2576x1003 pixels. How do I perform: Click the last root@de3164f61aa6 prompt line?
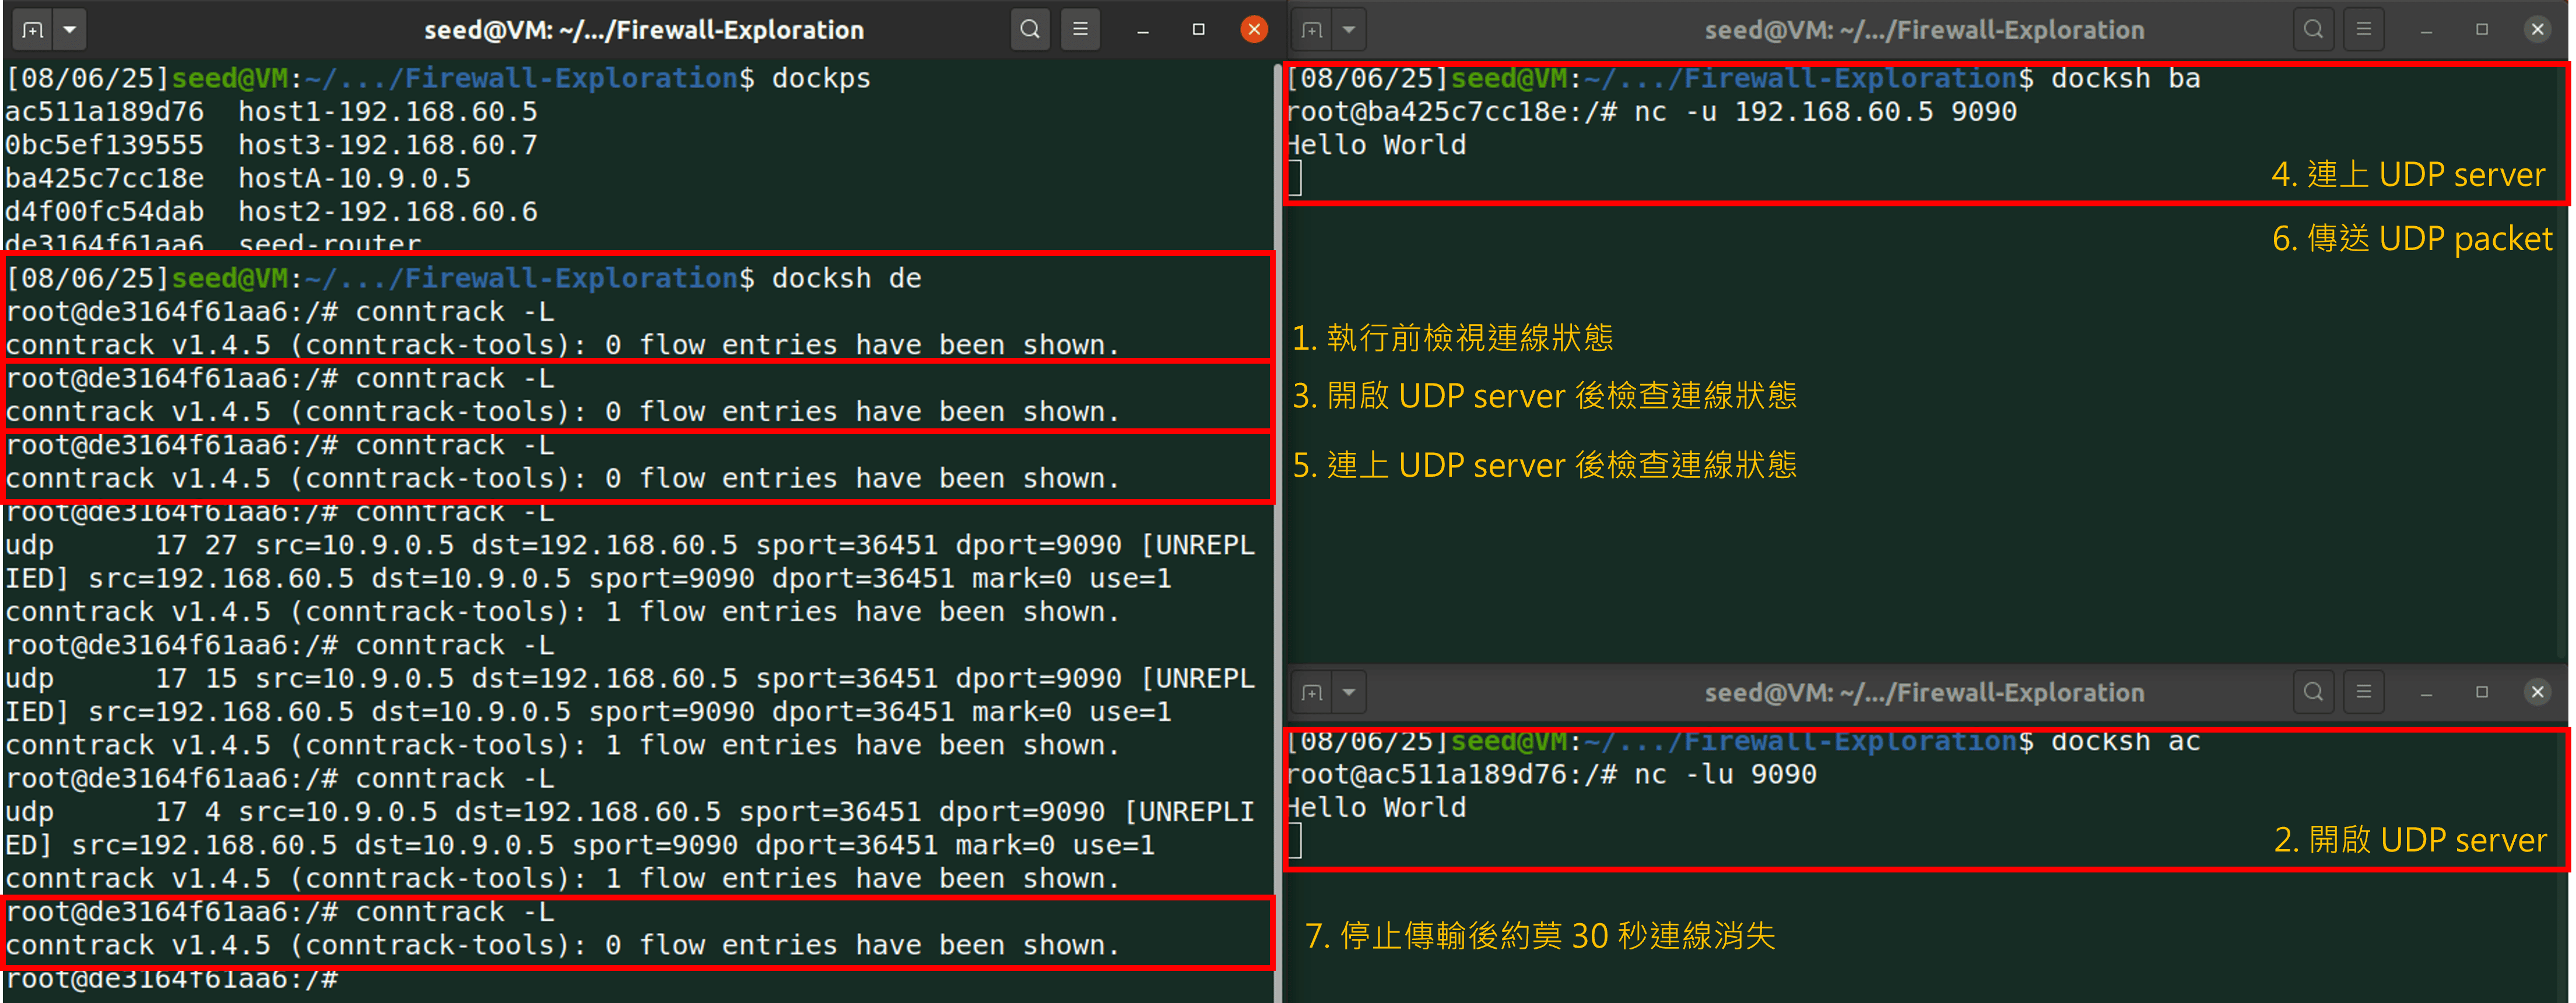pos(172,980)
